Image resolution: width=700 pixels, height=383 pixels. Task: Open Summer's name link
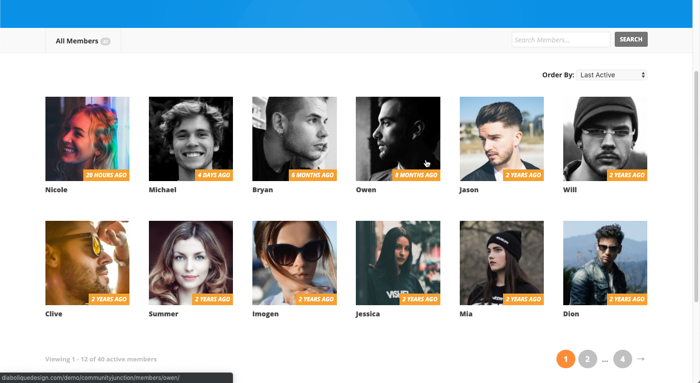(x=163, y=314)
